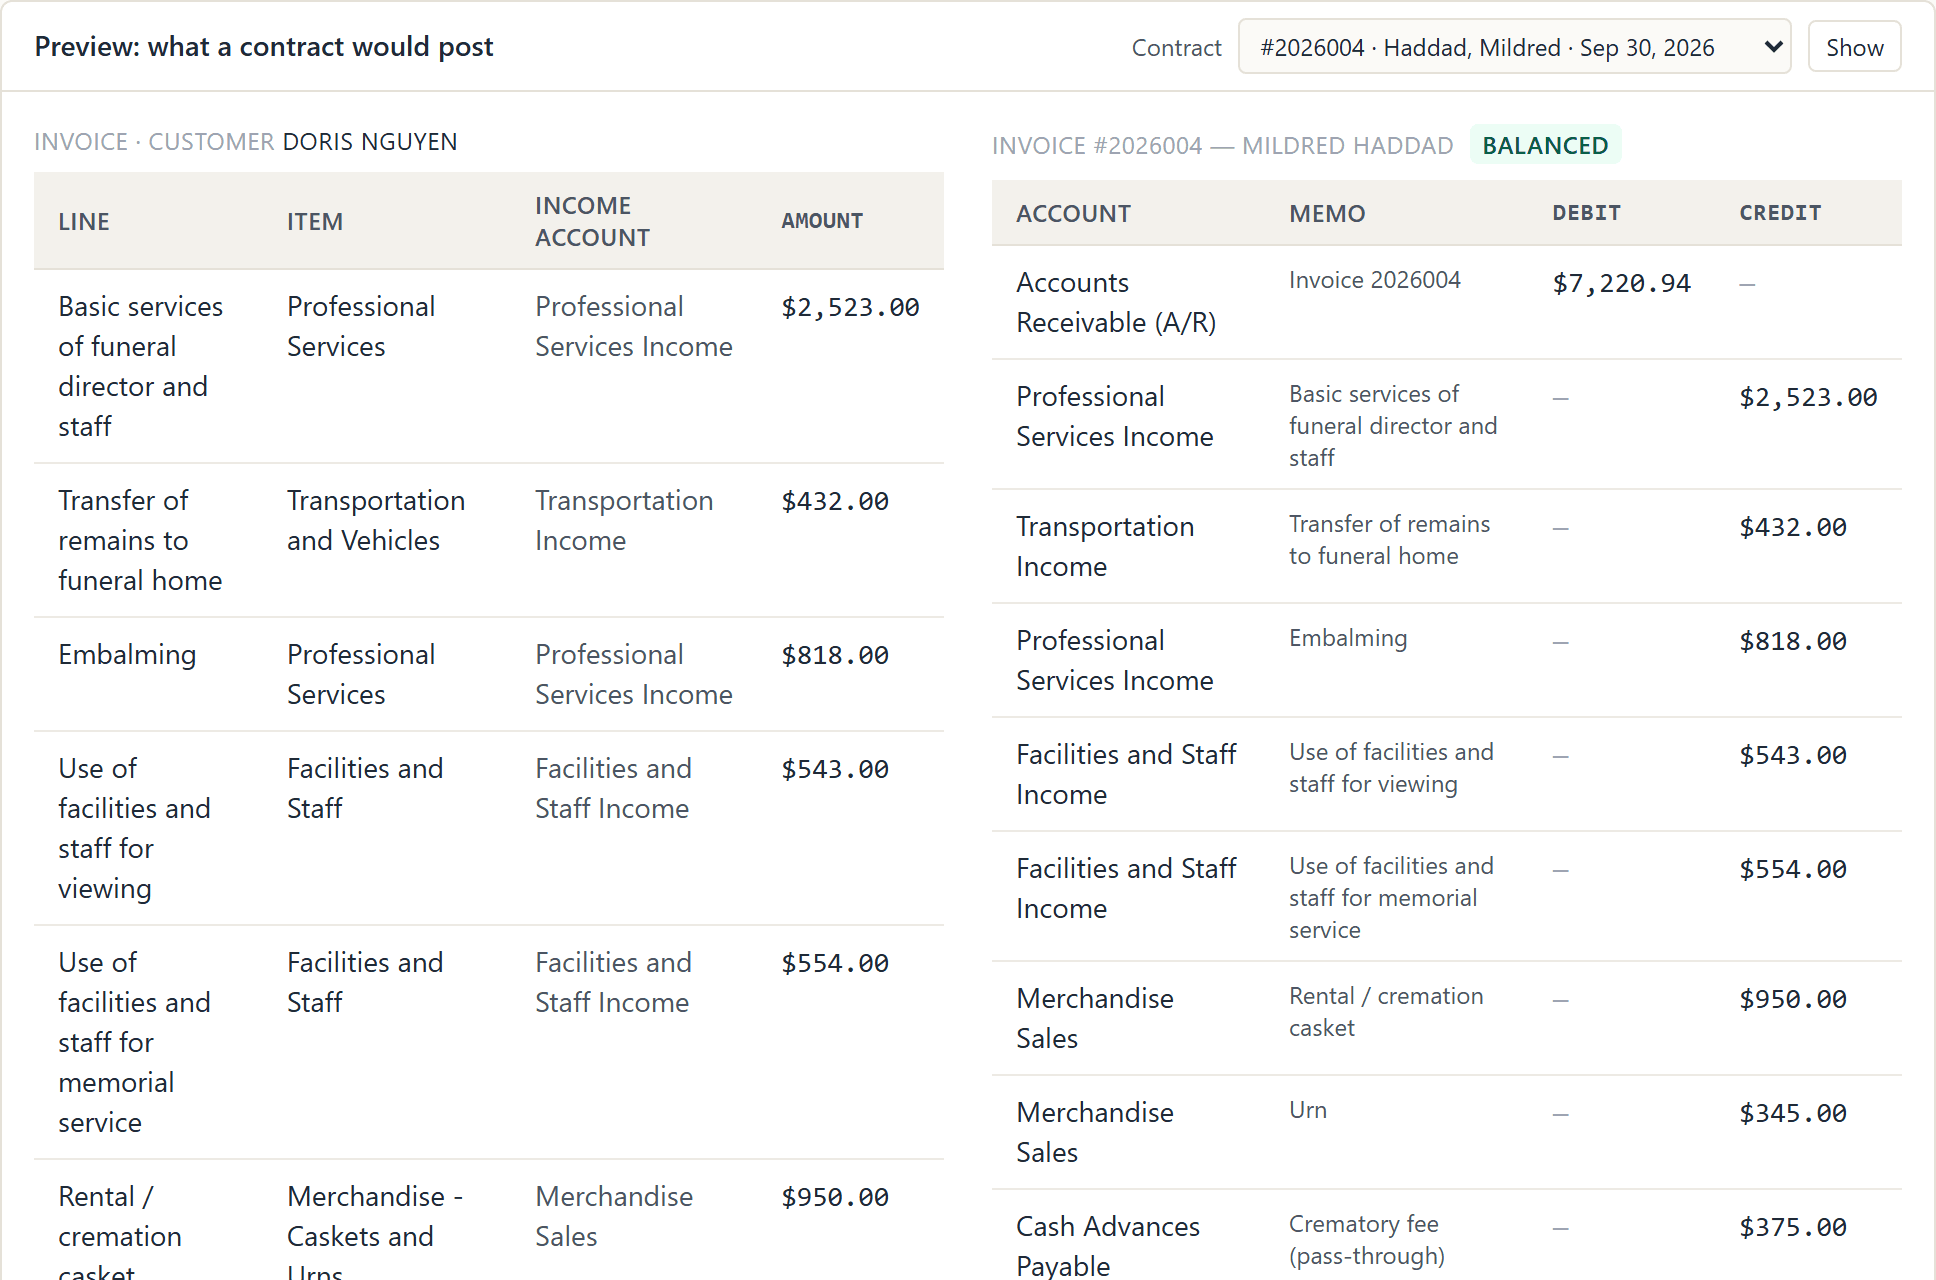Click the AMOUNT column header
1936x1280 pixels.
coord(822,221)
